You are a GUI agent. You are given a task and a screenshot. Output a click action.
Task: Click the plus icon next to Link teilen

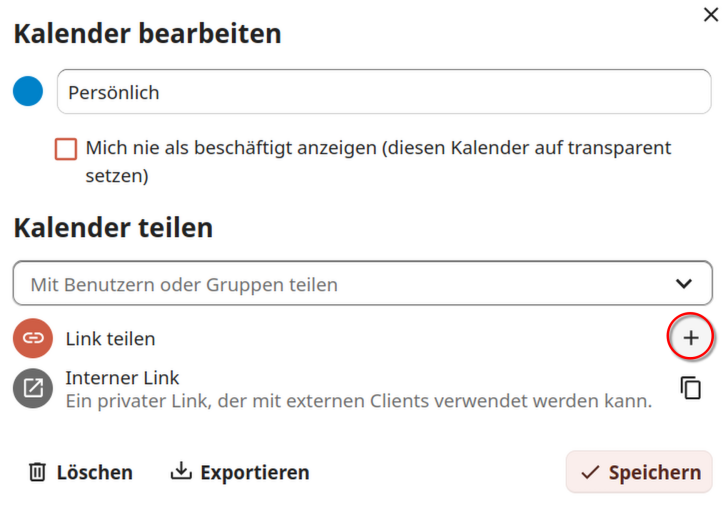click(690, 338)
